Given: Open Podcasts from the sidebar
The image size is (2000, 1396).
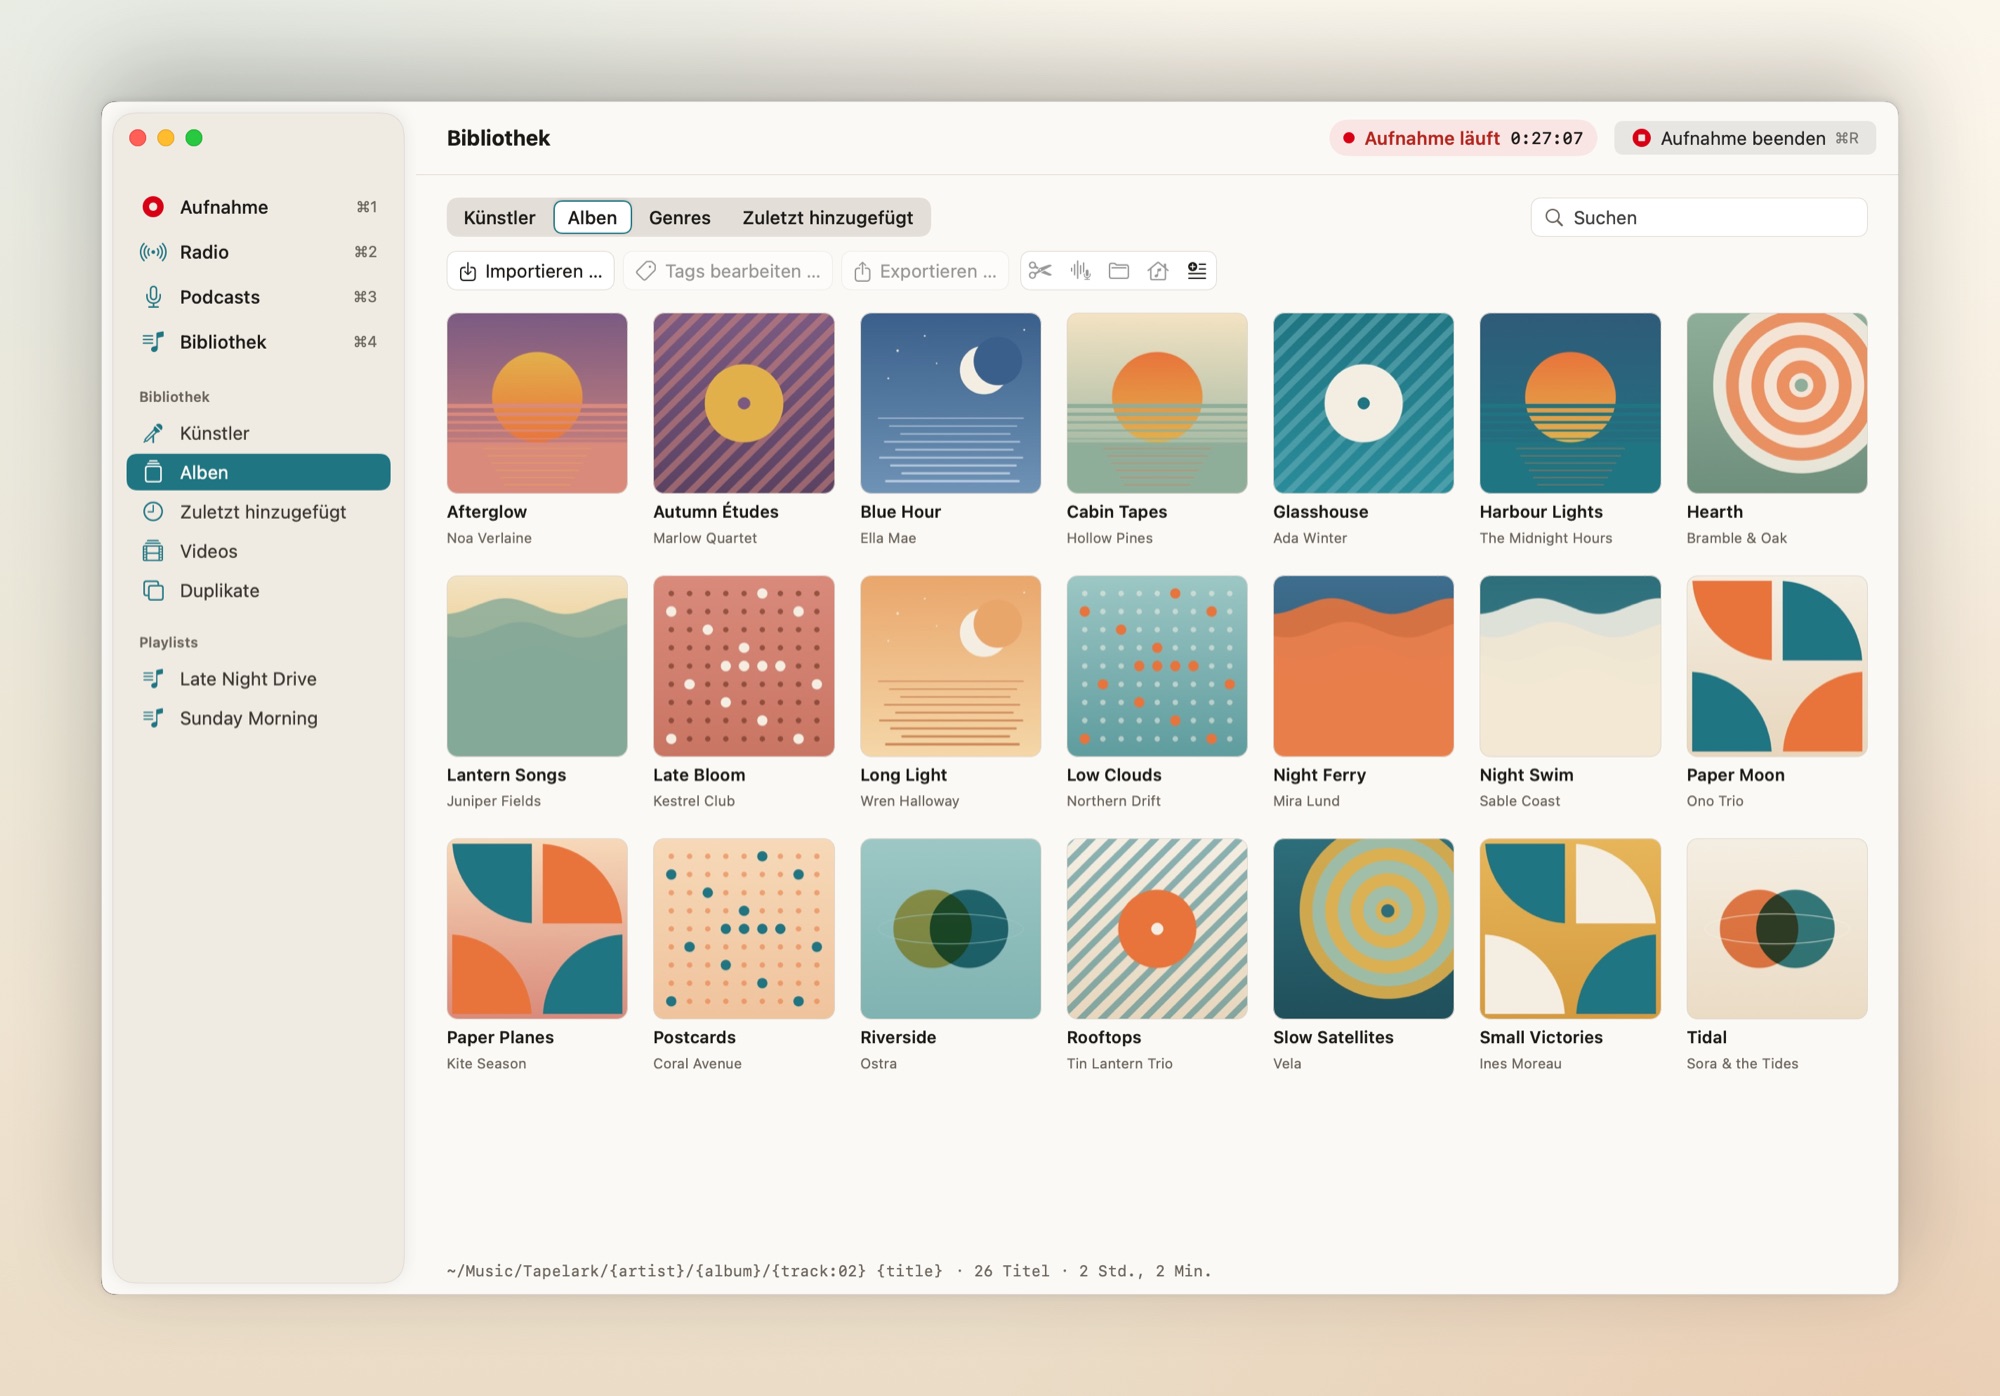Looking at the screenshot, I should 258,297.
